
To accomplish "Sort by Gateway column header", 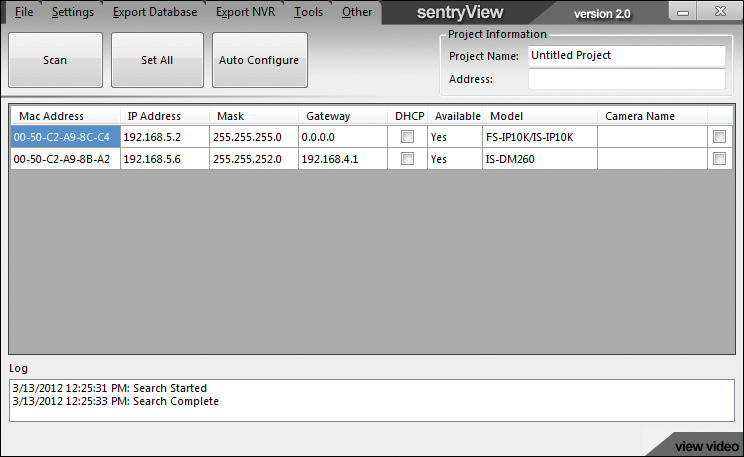I will (343, 116).
